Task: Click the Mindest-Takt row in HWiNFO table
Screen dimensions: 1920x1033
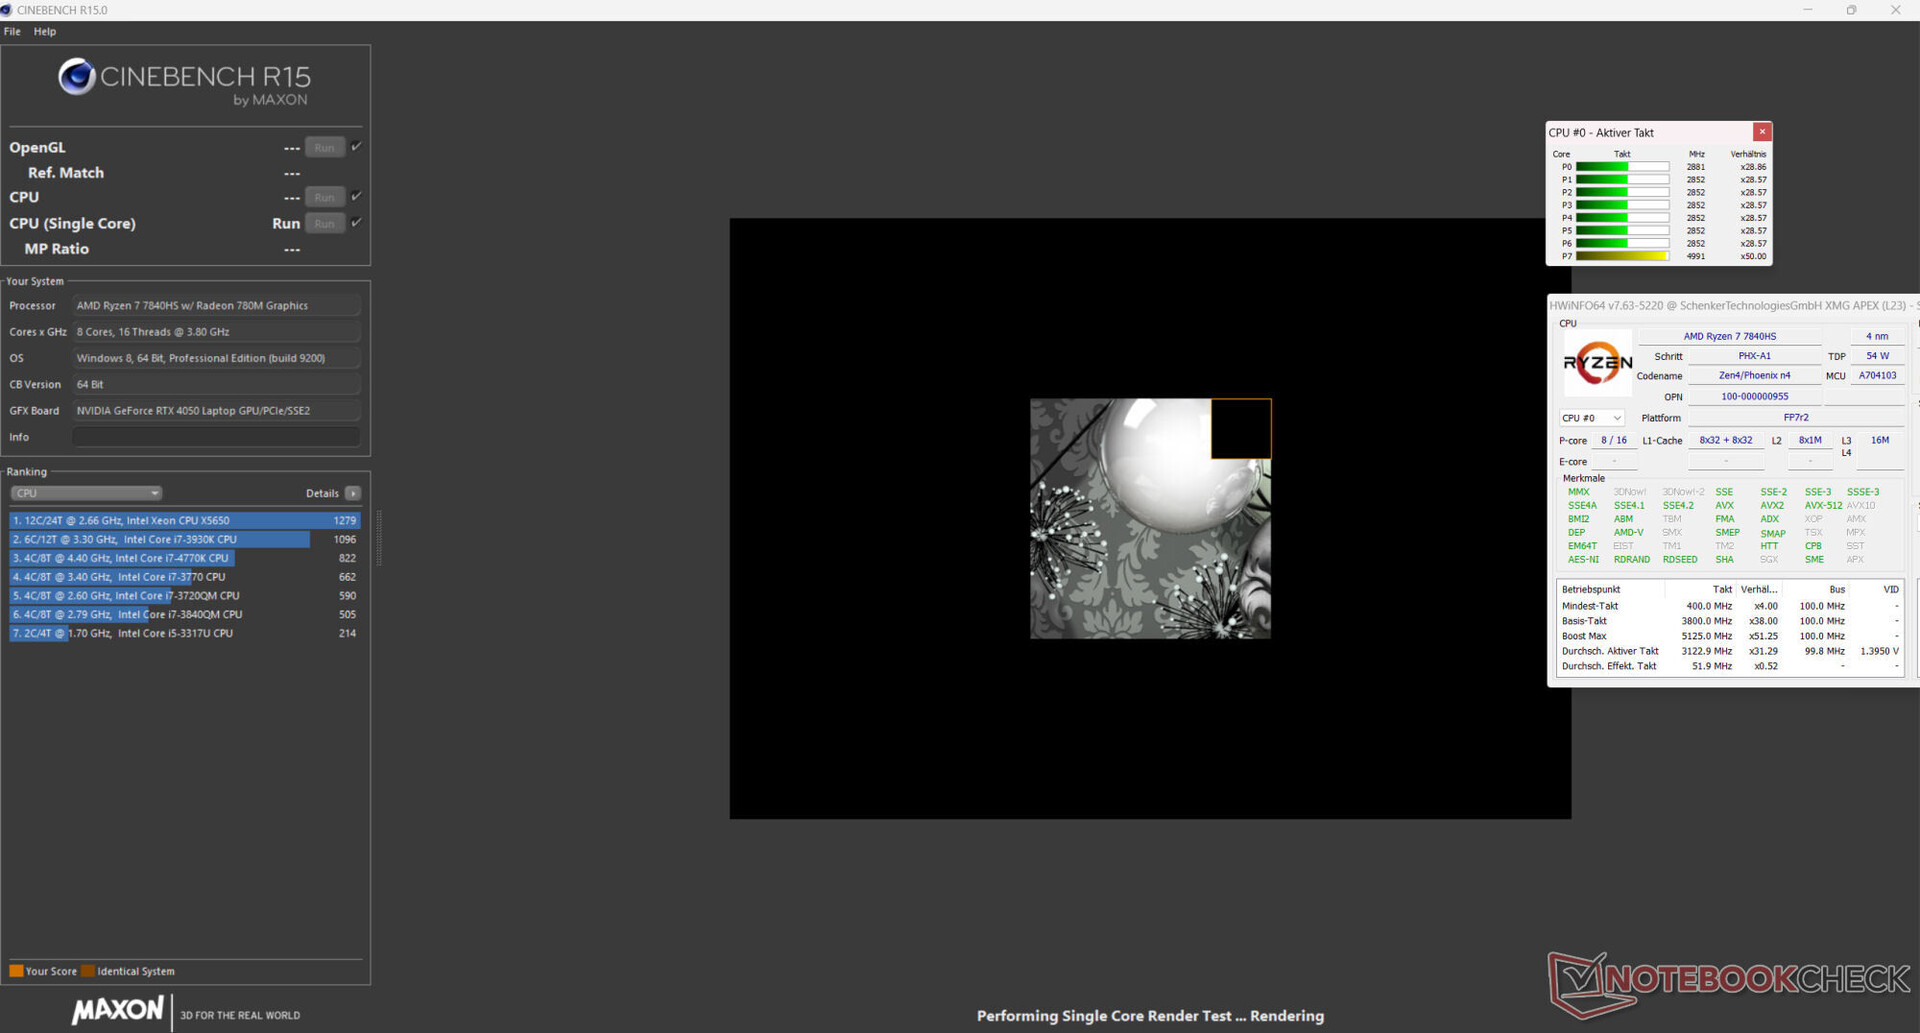Action: tap(1729, 606)
